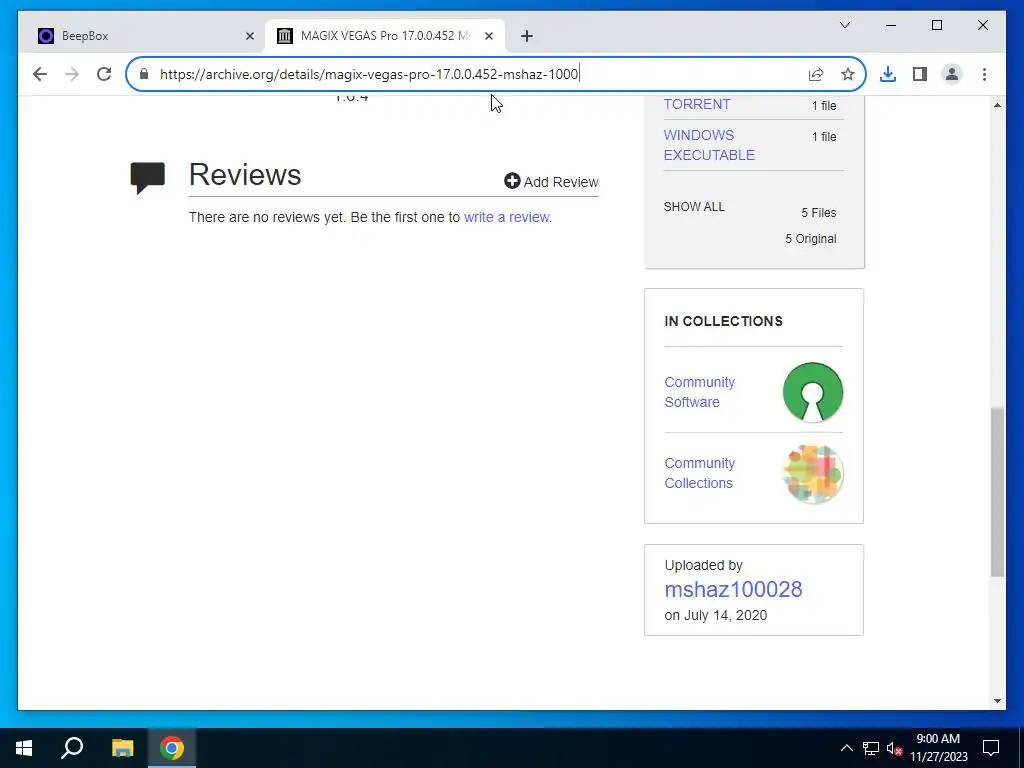Open the taskbar clock and date
The image size is (1024, 768).
click(x=938, y=748)
